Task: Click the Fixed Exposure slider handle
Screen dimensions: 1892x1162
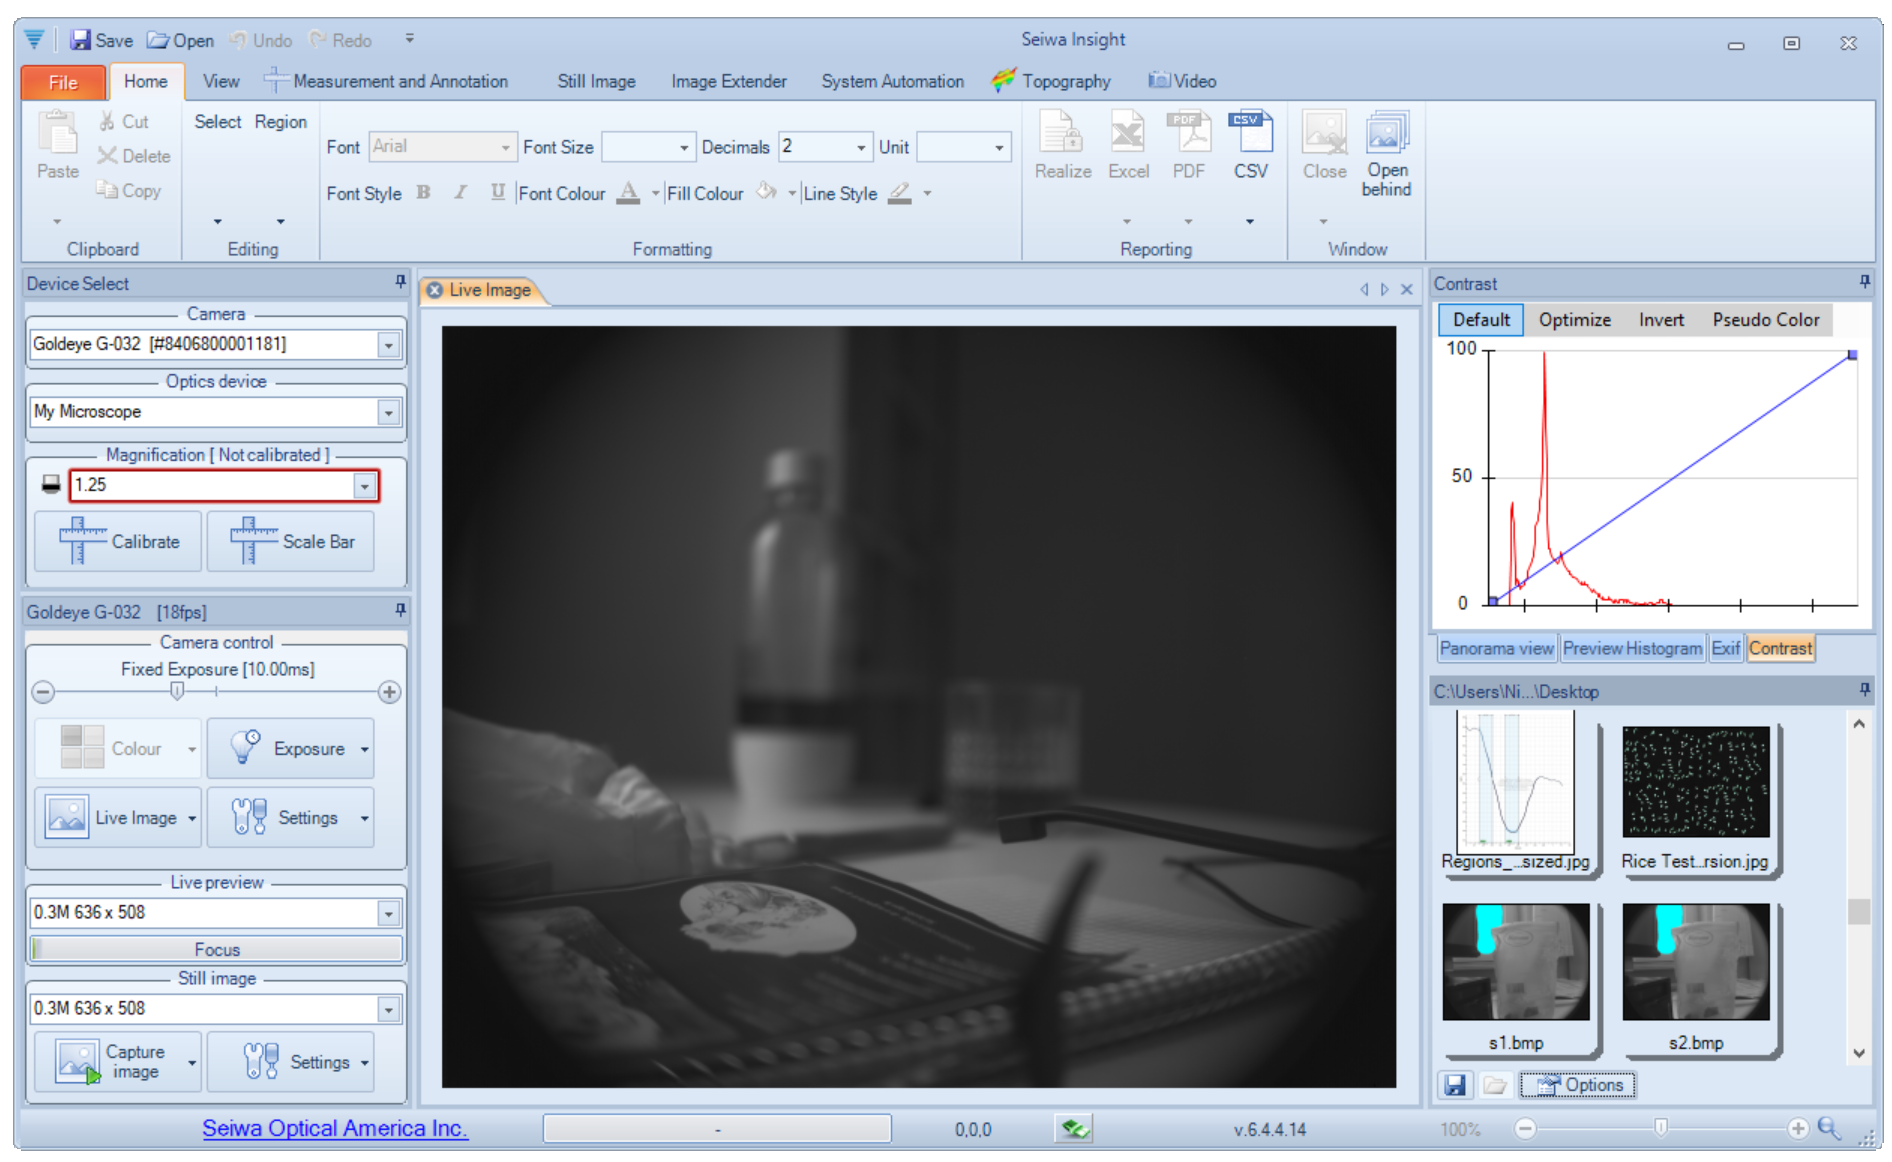Action: (177, 691)
